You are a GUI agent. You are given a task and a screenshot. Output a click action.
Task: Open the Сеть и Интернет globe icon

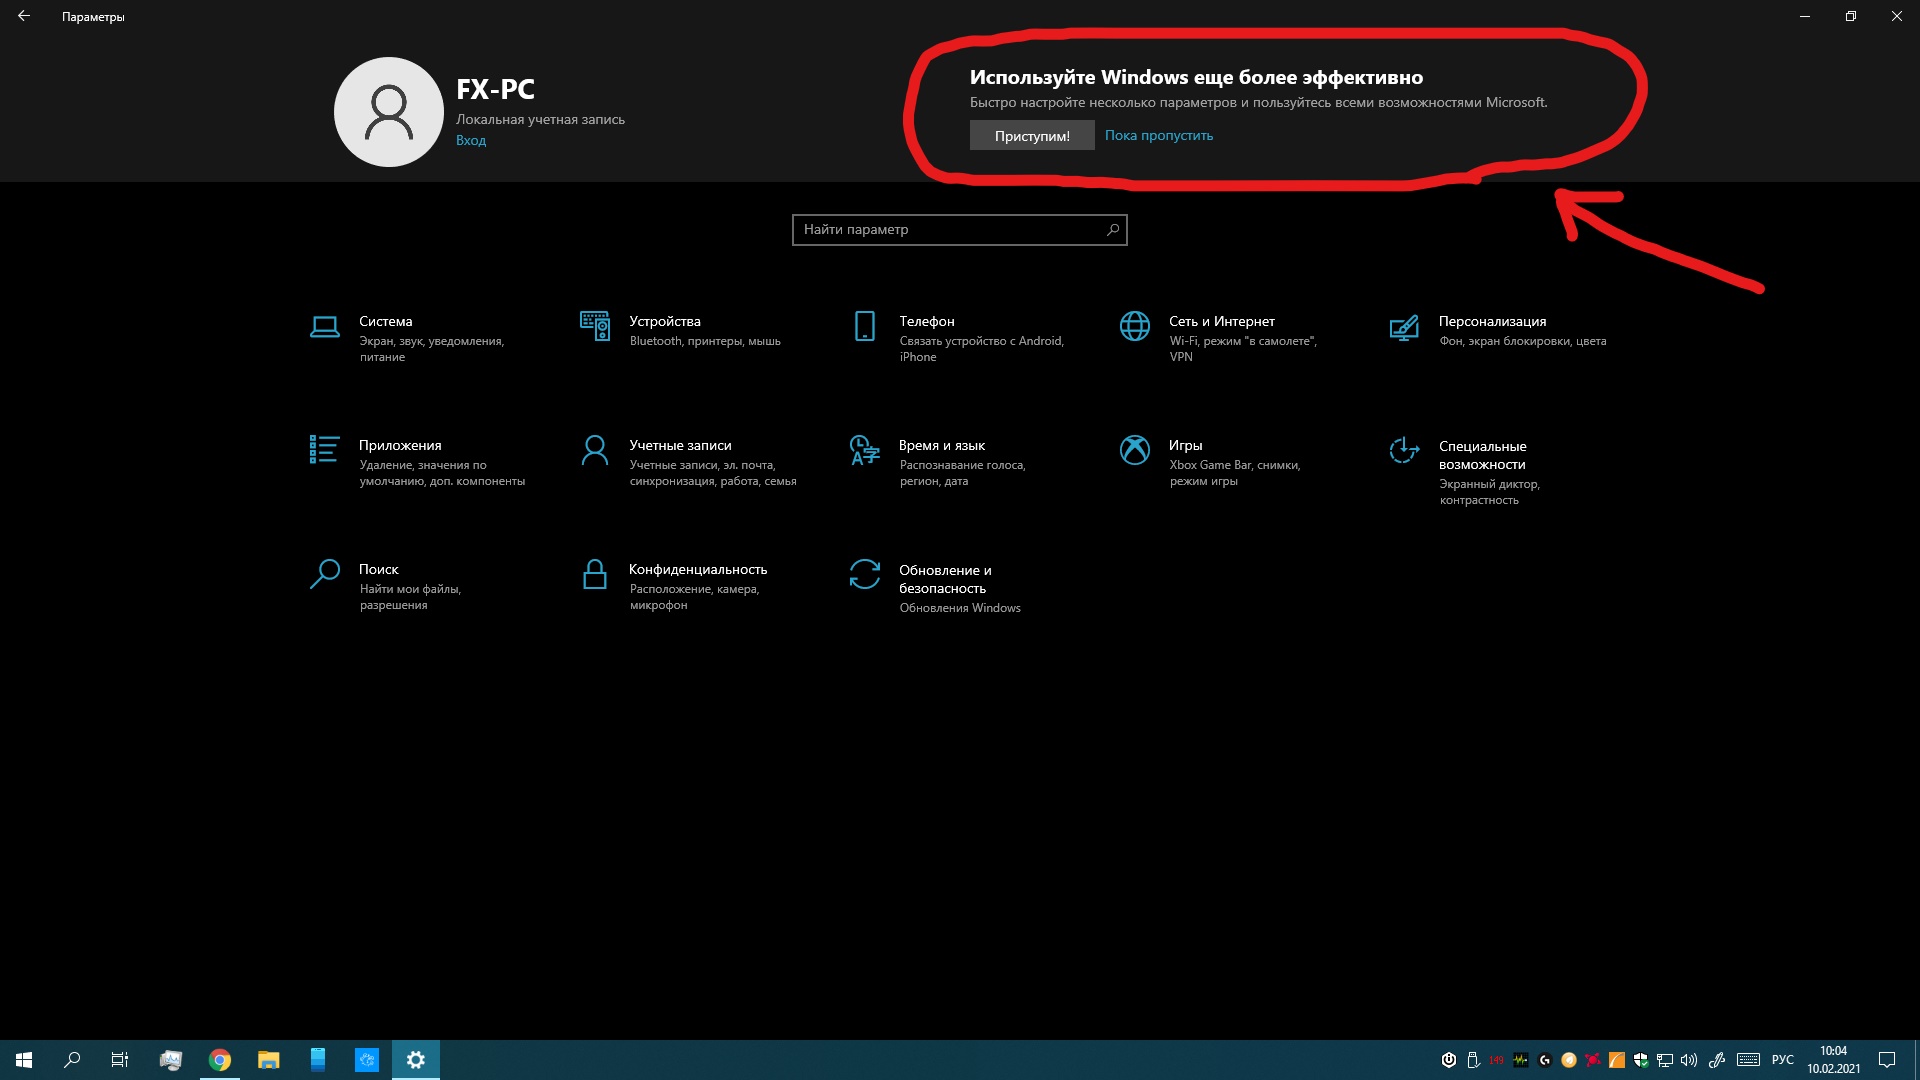click(x=1135, y=326)
